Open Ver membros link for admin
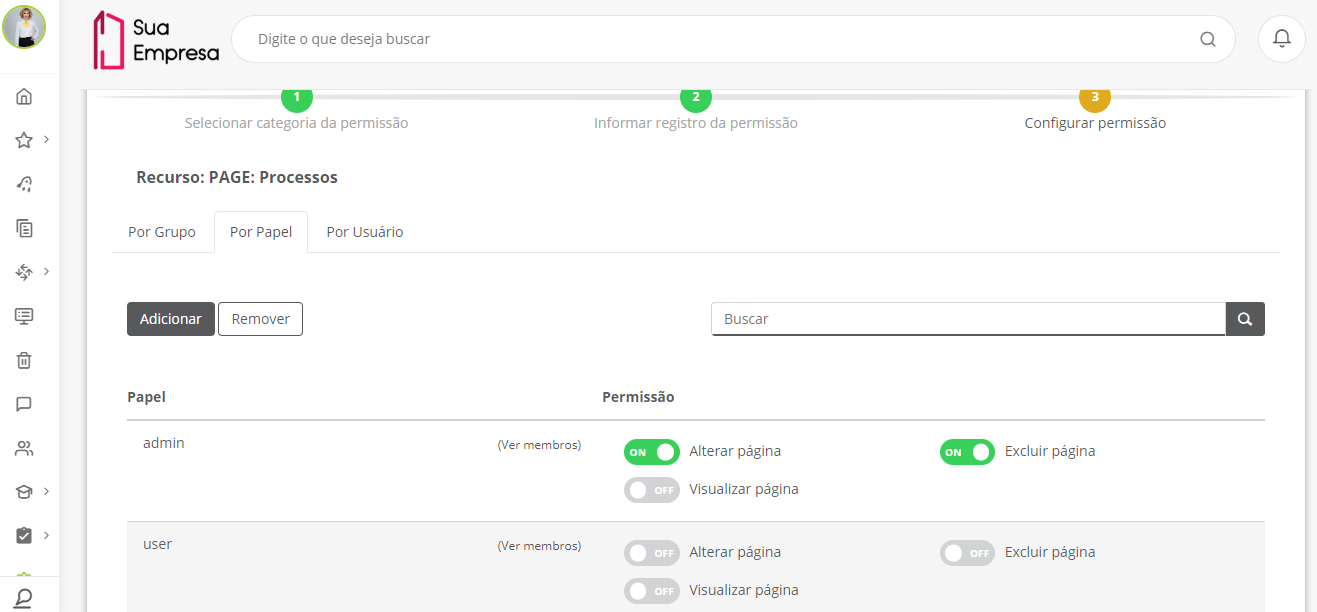The image size is (1317, 612). (539, 445)
